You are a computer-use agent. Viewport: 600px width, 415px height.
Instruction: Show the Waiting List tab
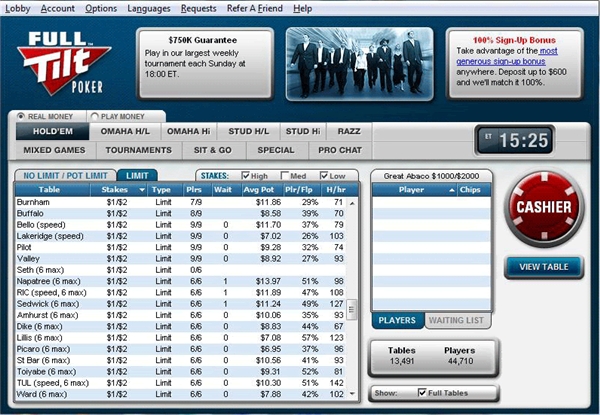click(x=458, y=320)
